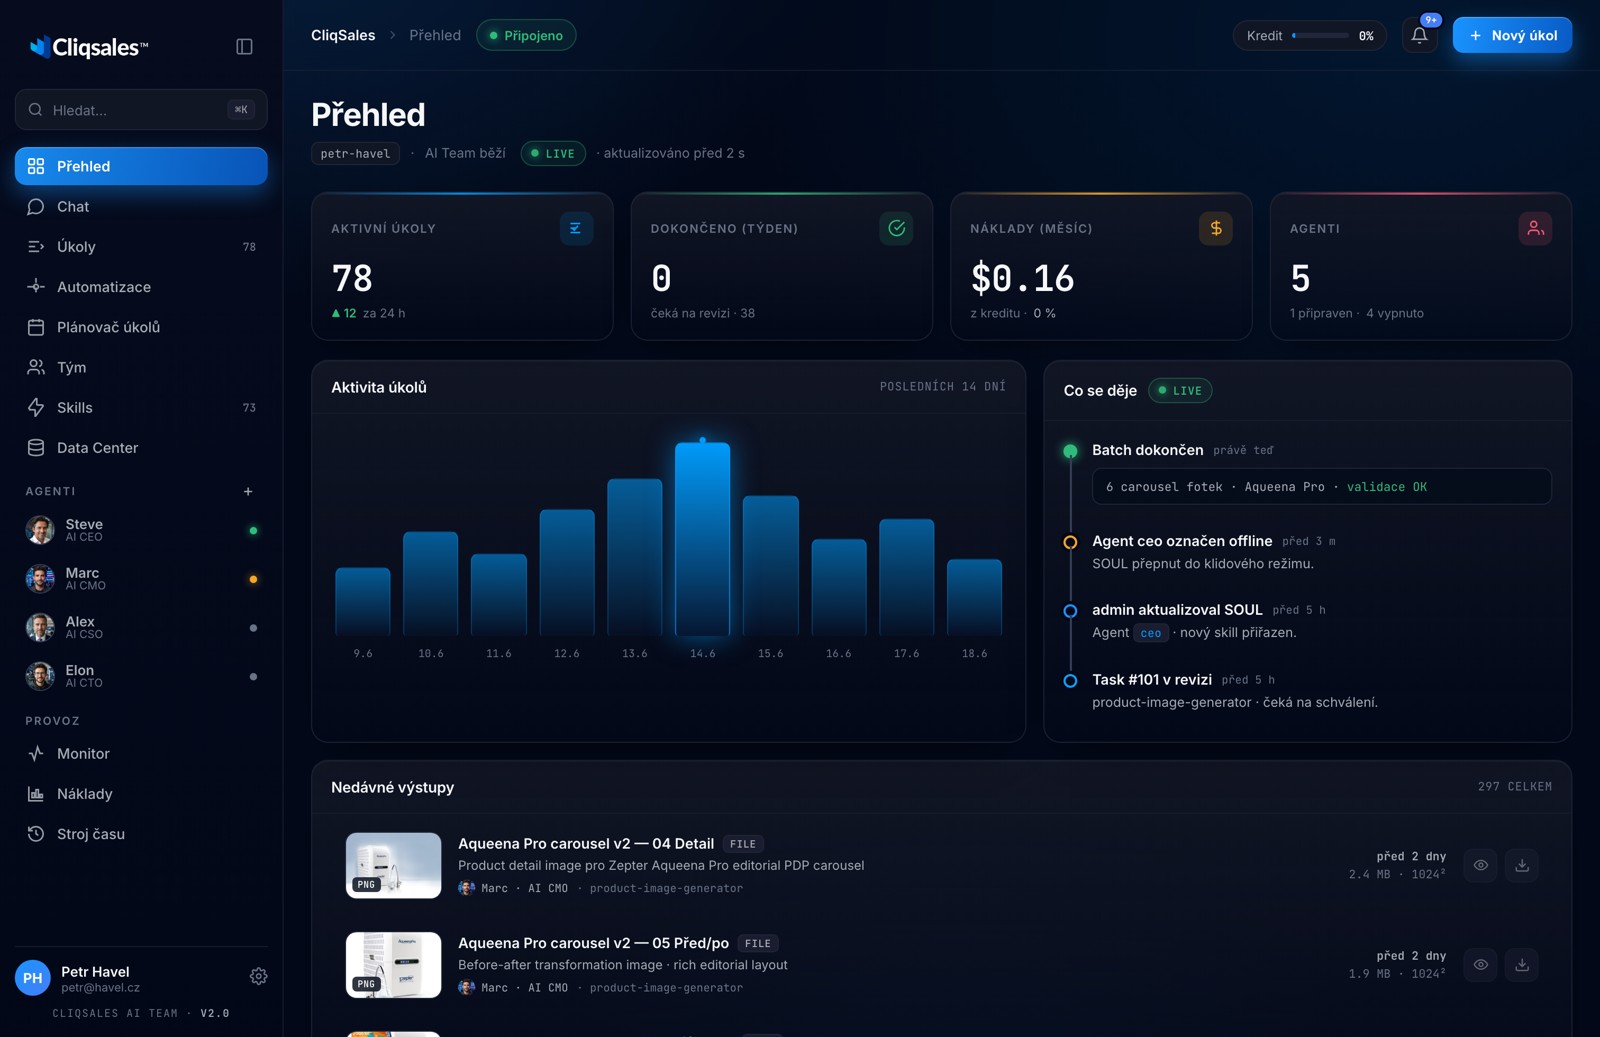Click the $0.16 cost value
This screenshot has height=1037, width=1600.
(x=1022, y=278)
